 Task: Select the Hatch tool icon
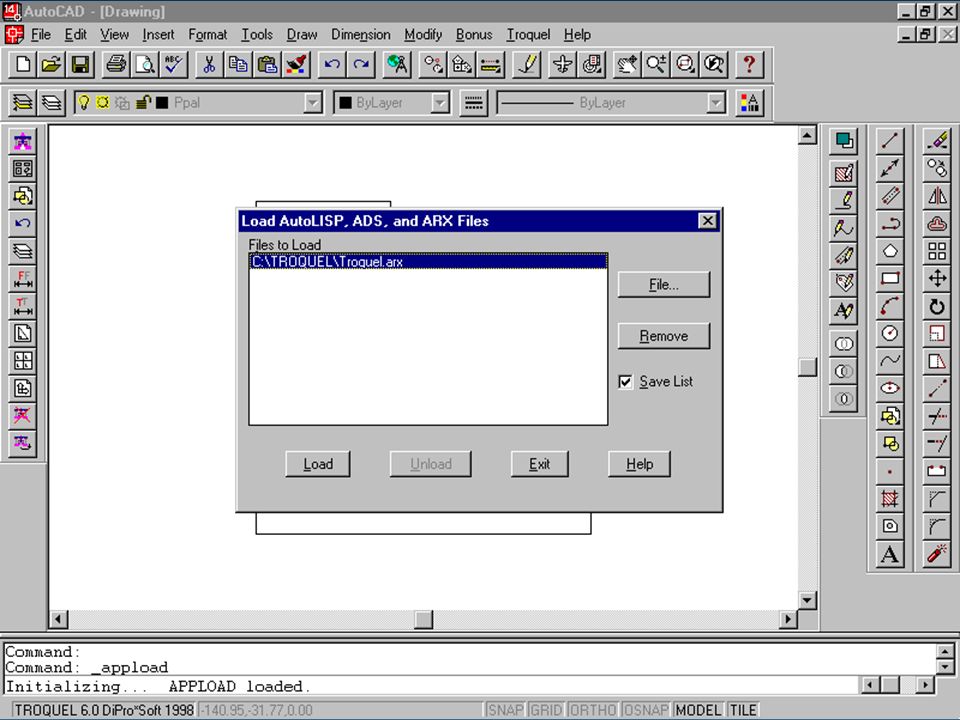890,498
